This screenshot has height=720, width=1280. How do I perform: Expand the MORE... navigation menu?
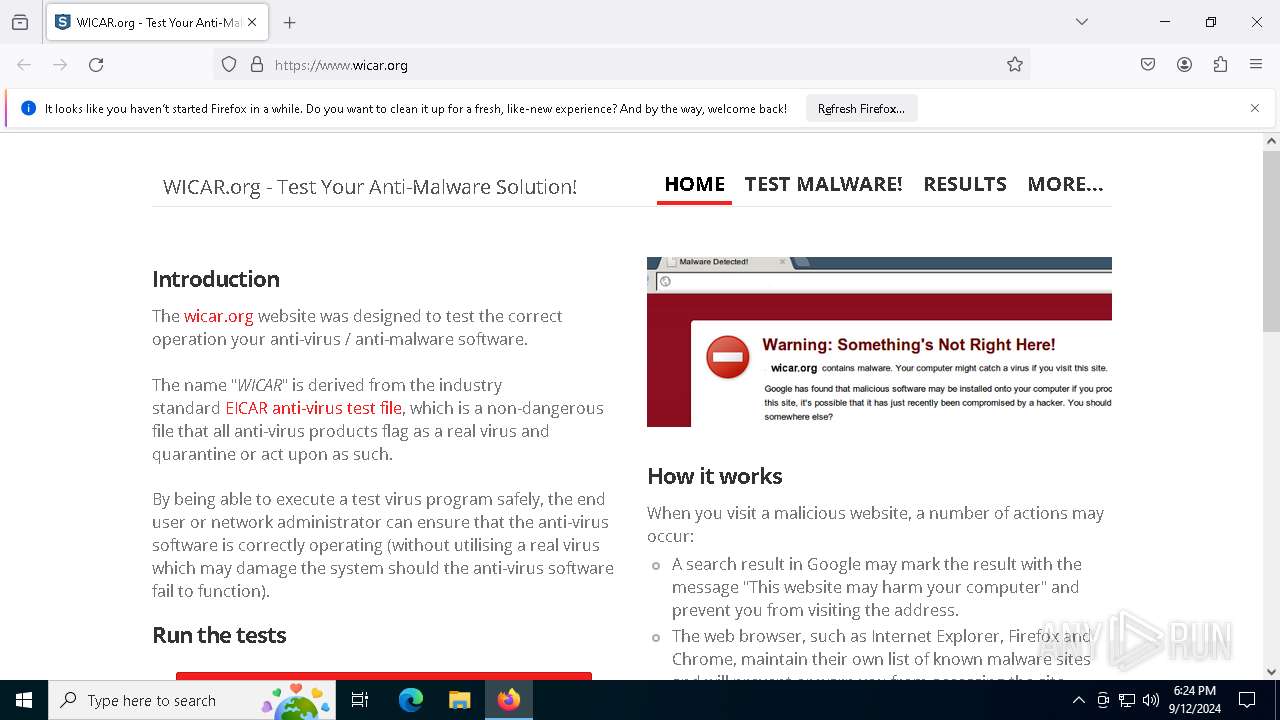pos(1065,184)
